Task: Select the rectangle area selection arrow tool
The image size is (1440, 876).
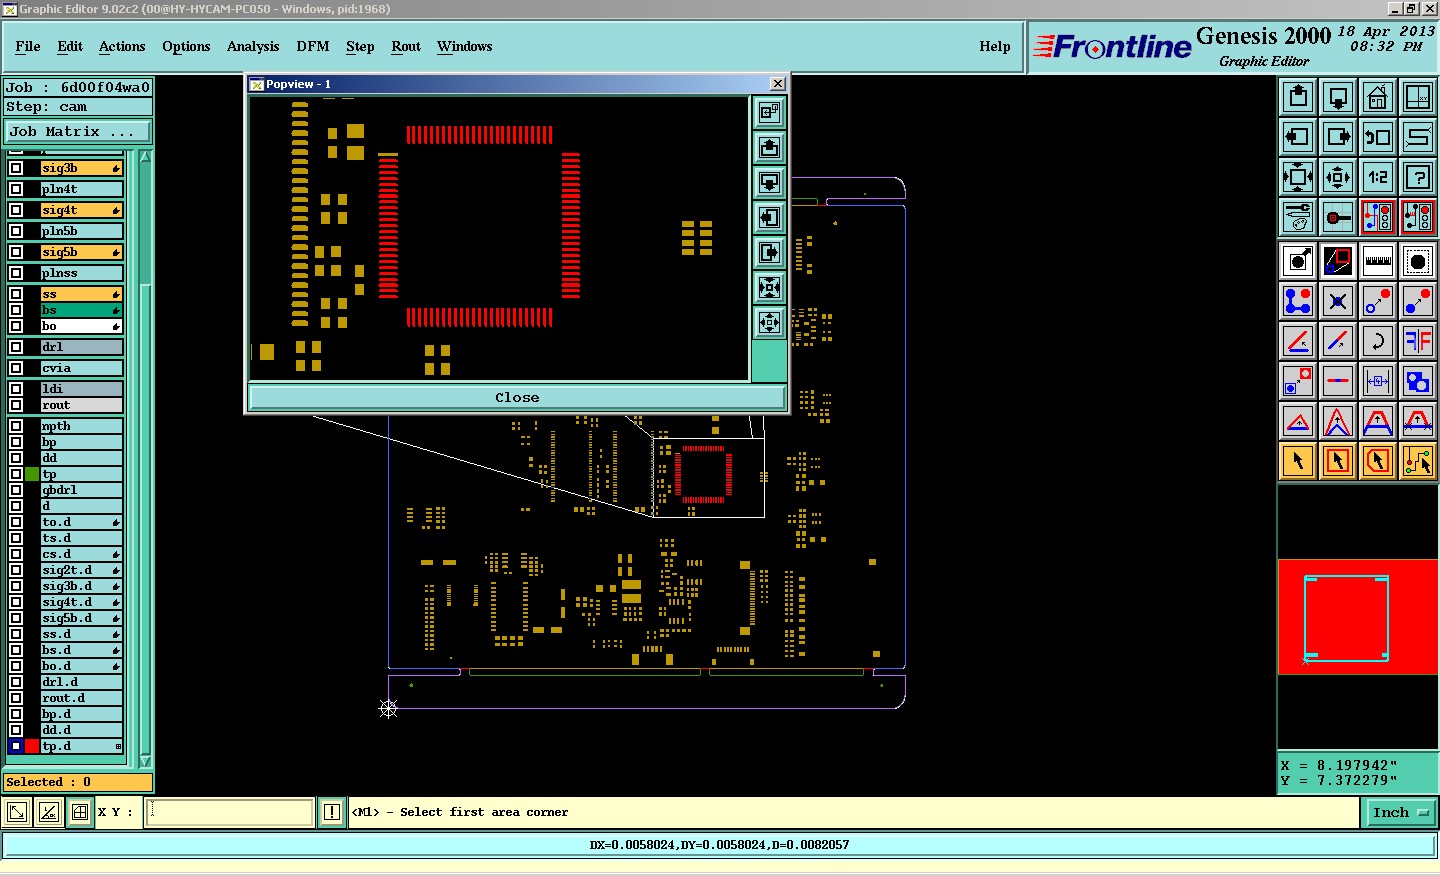Action: tap(1338, 461)
